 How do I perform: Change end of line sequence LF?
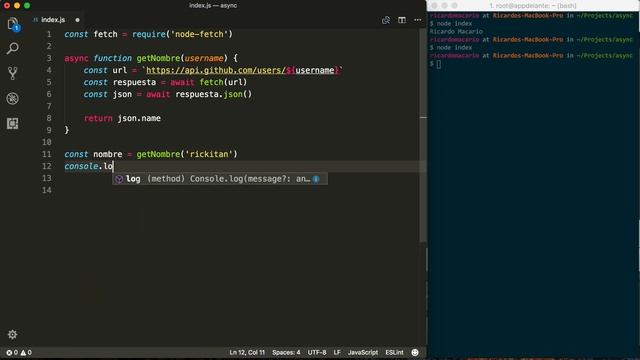click(337, 352)
